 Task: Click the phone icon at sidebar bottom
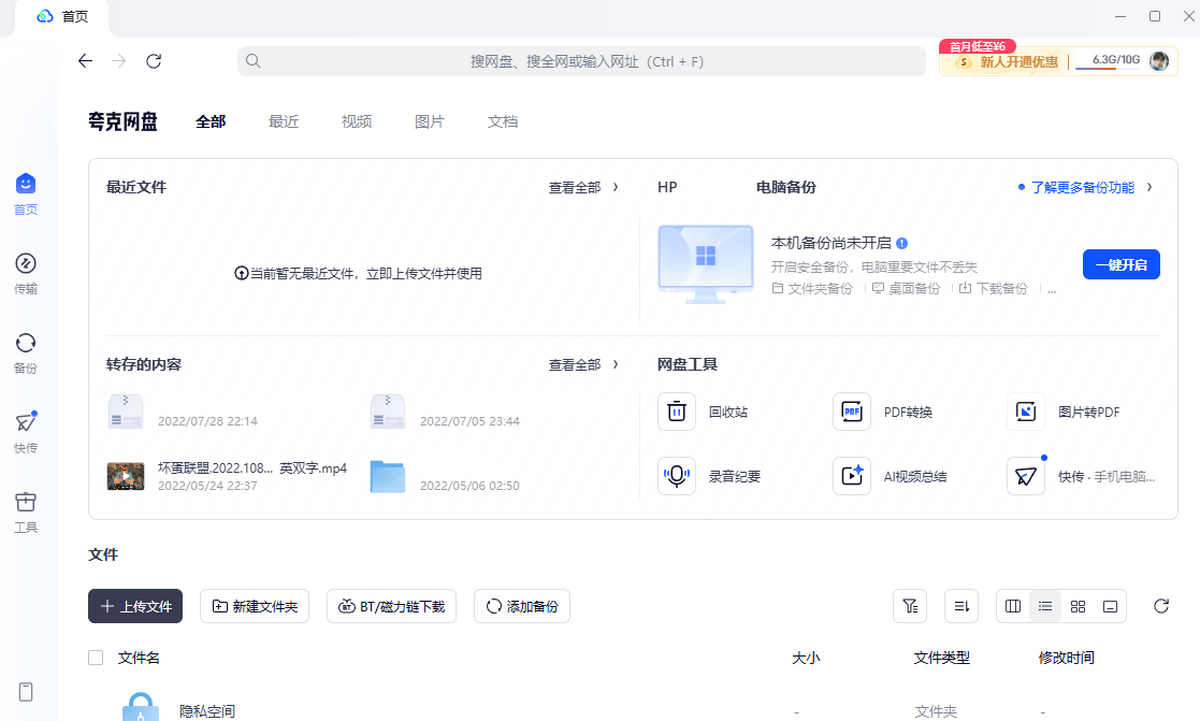[x=26, y=692]
